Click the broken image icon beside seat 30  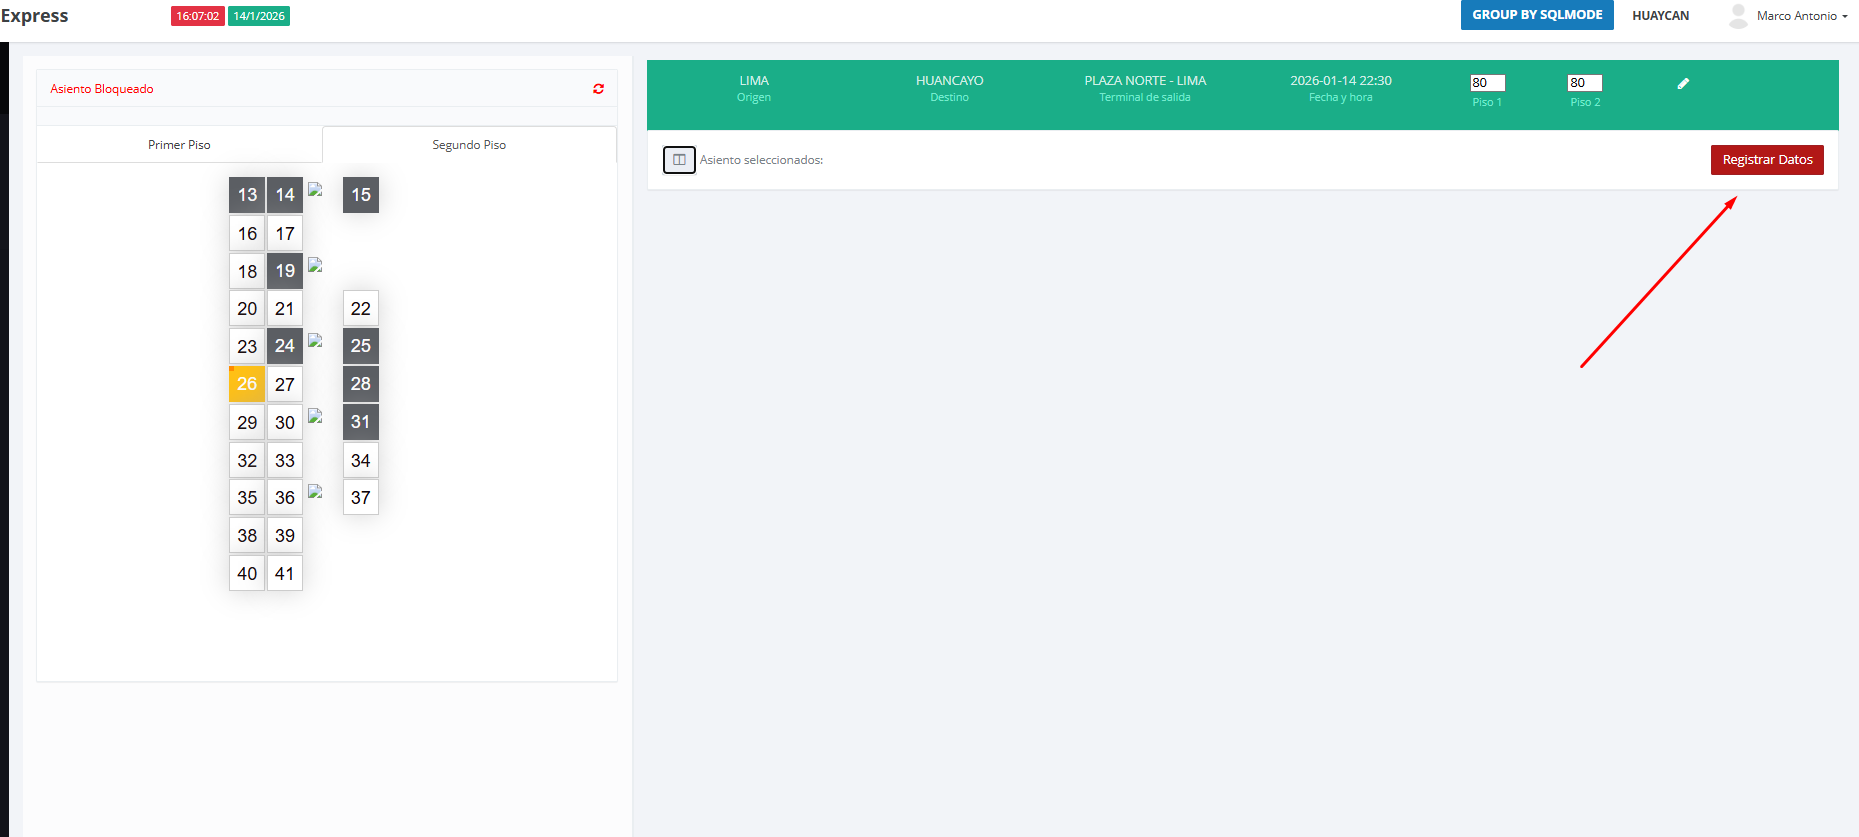tap(315, 416)
